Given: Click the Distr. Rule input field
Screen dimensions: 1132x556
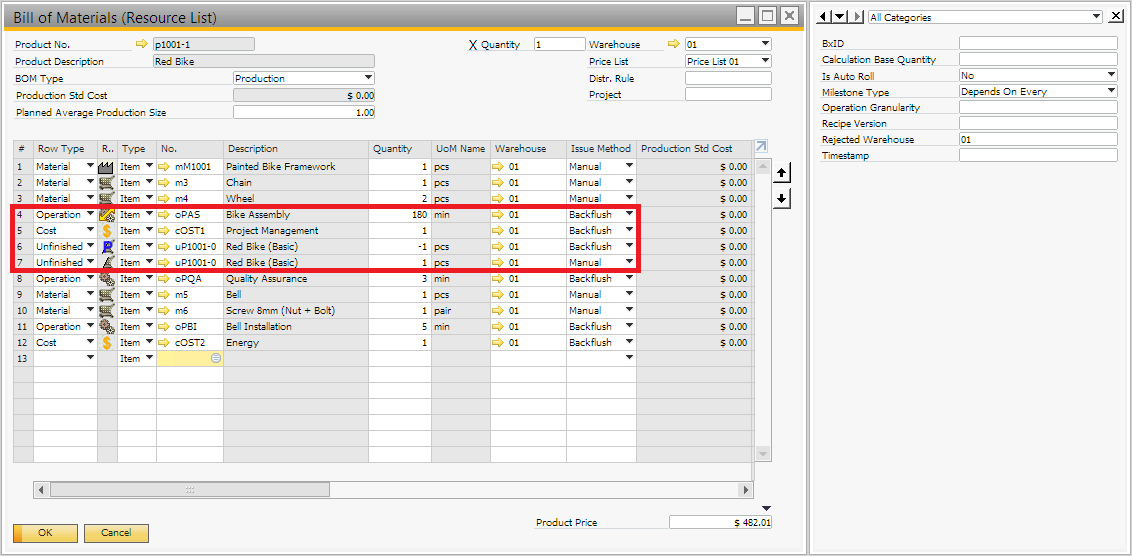Looking at the screenshot, I should [727, 78].
